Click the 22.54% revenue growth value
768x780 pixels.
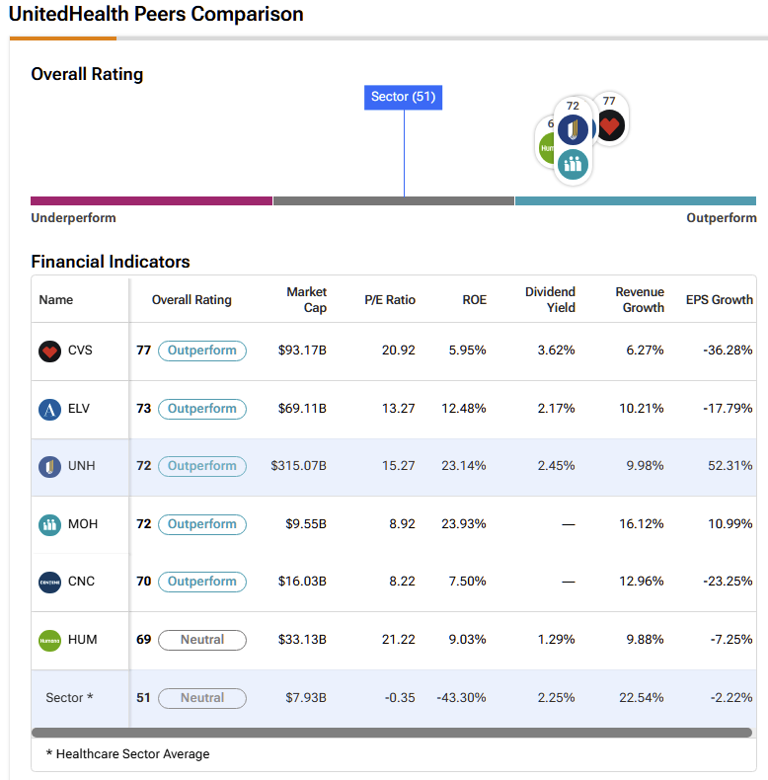coord(641,697)
